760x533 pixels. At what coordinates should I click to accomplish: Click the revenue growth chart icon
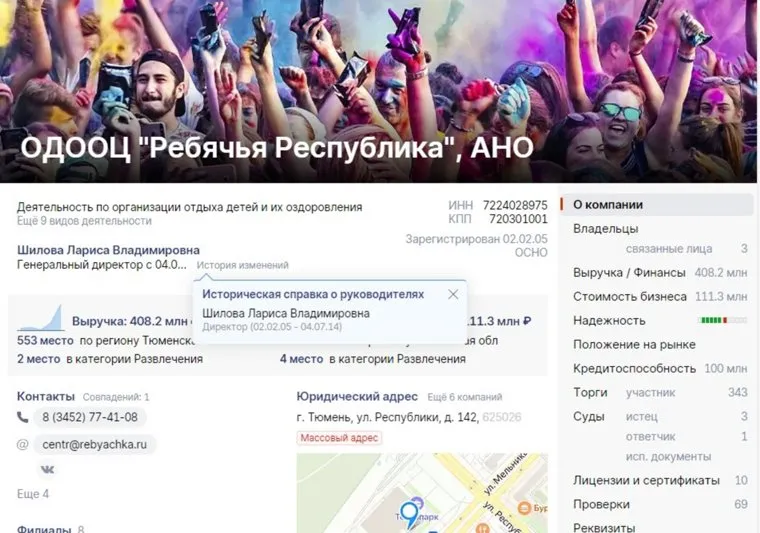(x=41, y=318)
